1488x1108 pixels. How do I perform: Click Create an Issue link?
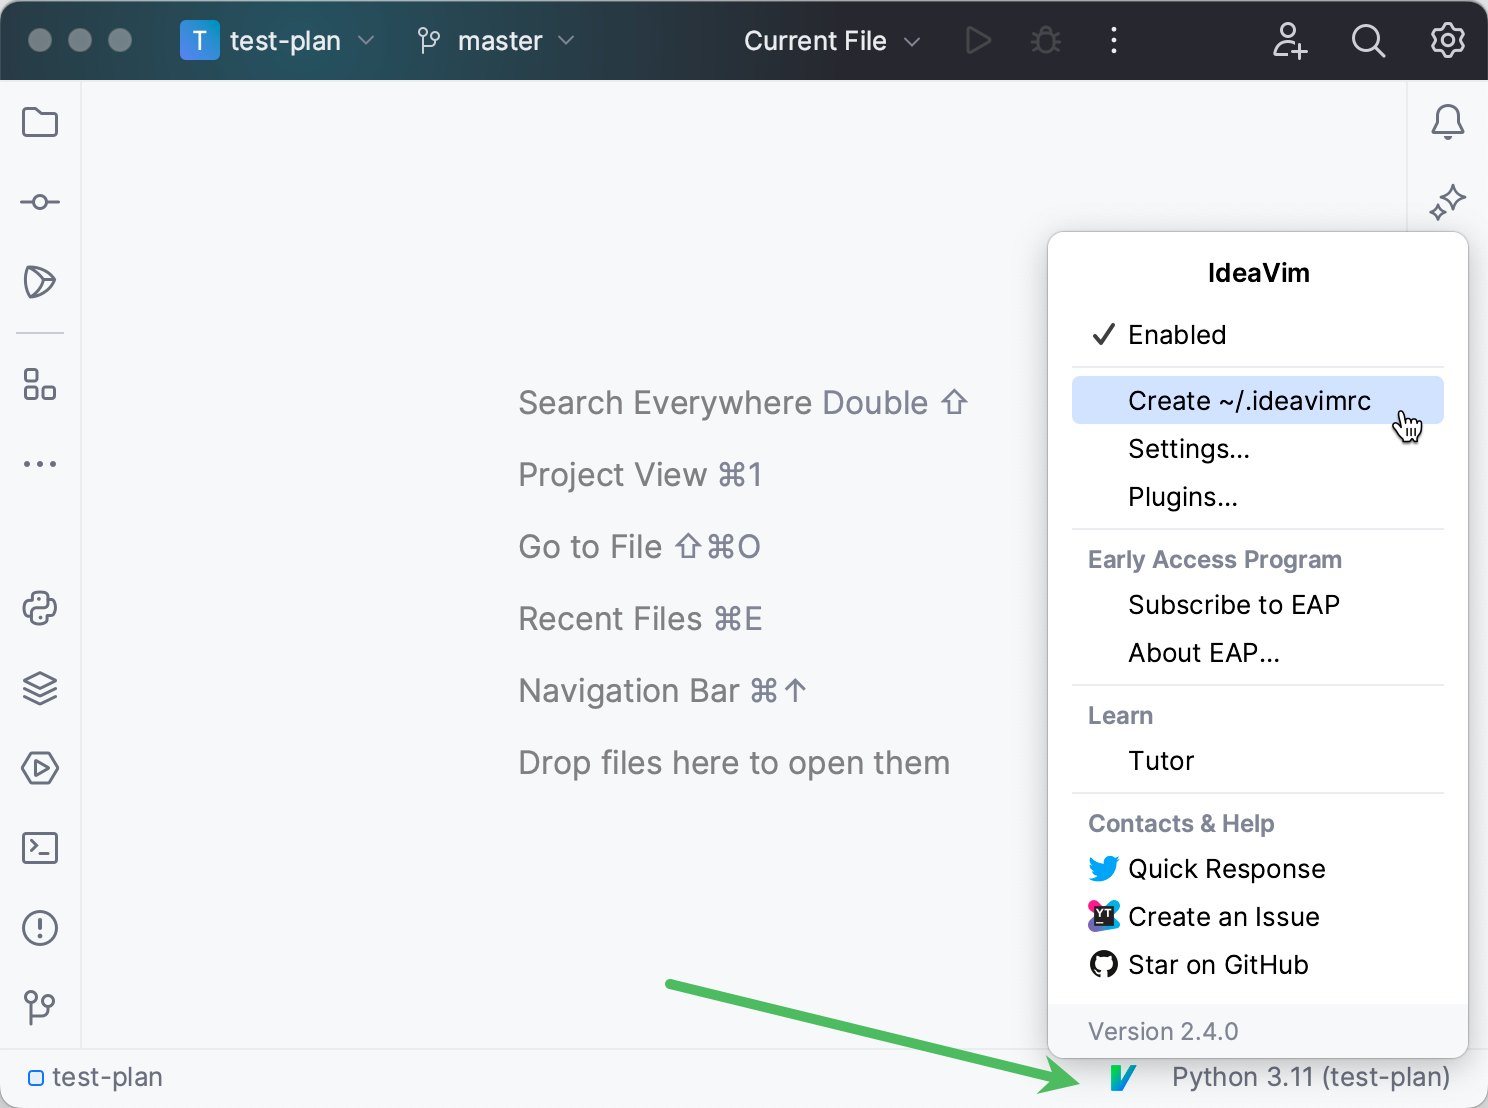[x=1258, y=917]
